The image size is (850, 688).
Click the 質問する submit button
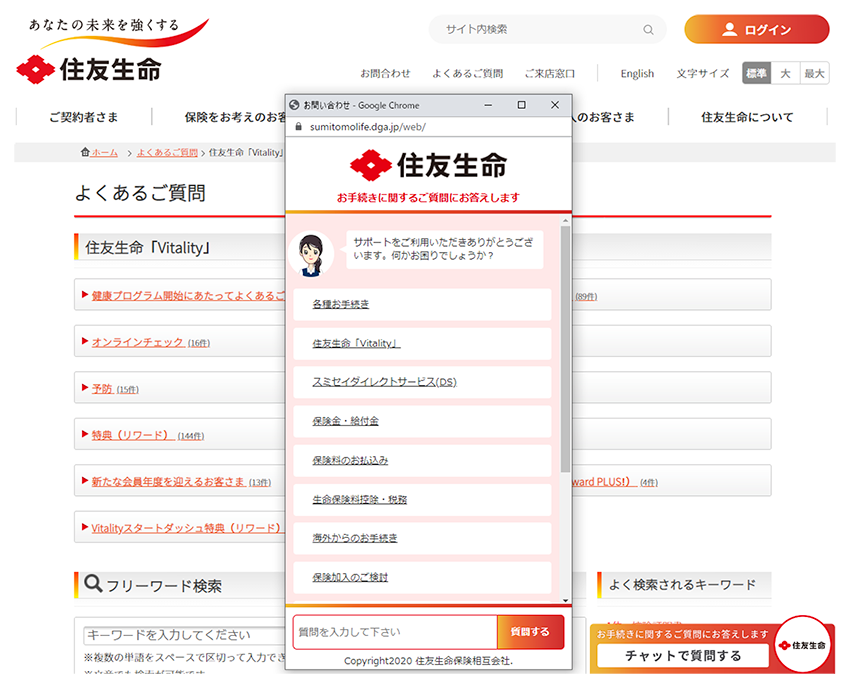[x=530, y=632]
